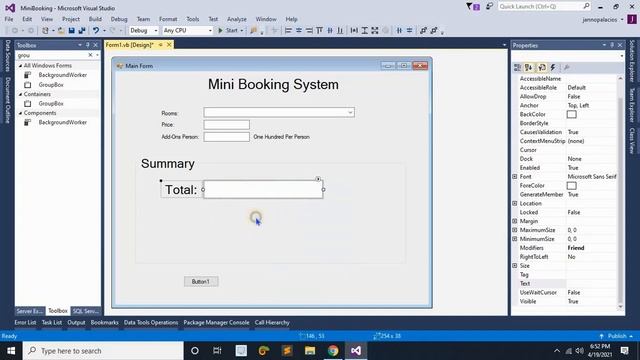Toggle auto-hide pin on Toolbox panel
640x360 pixels.
87,45
